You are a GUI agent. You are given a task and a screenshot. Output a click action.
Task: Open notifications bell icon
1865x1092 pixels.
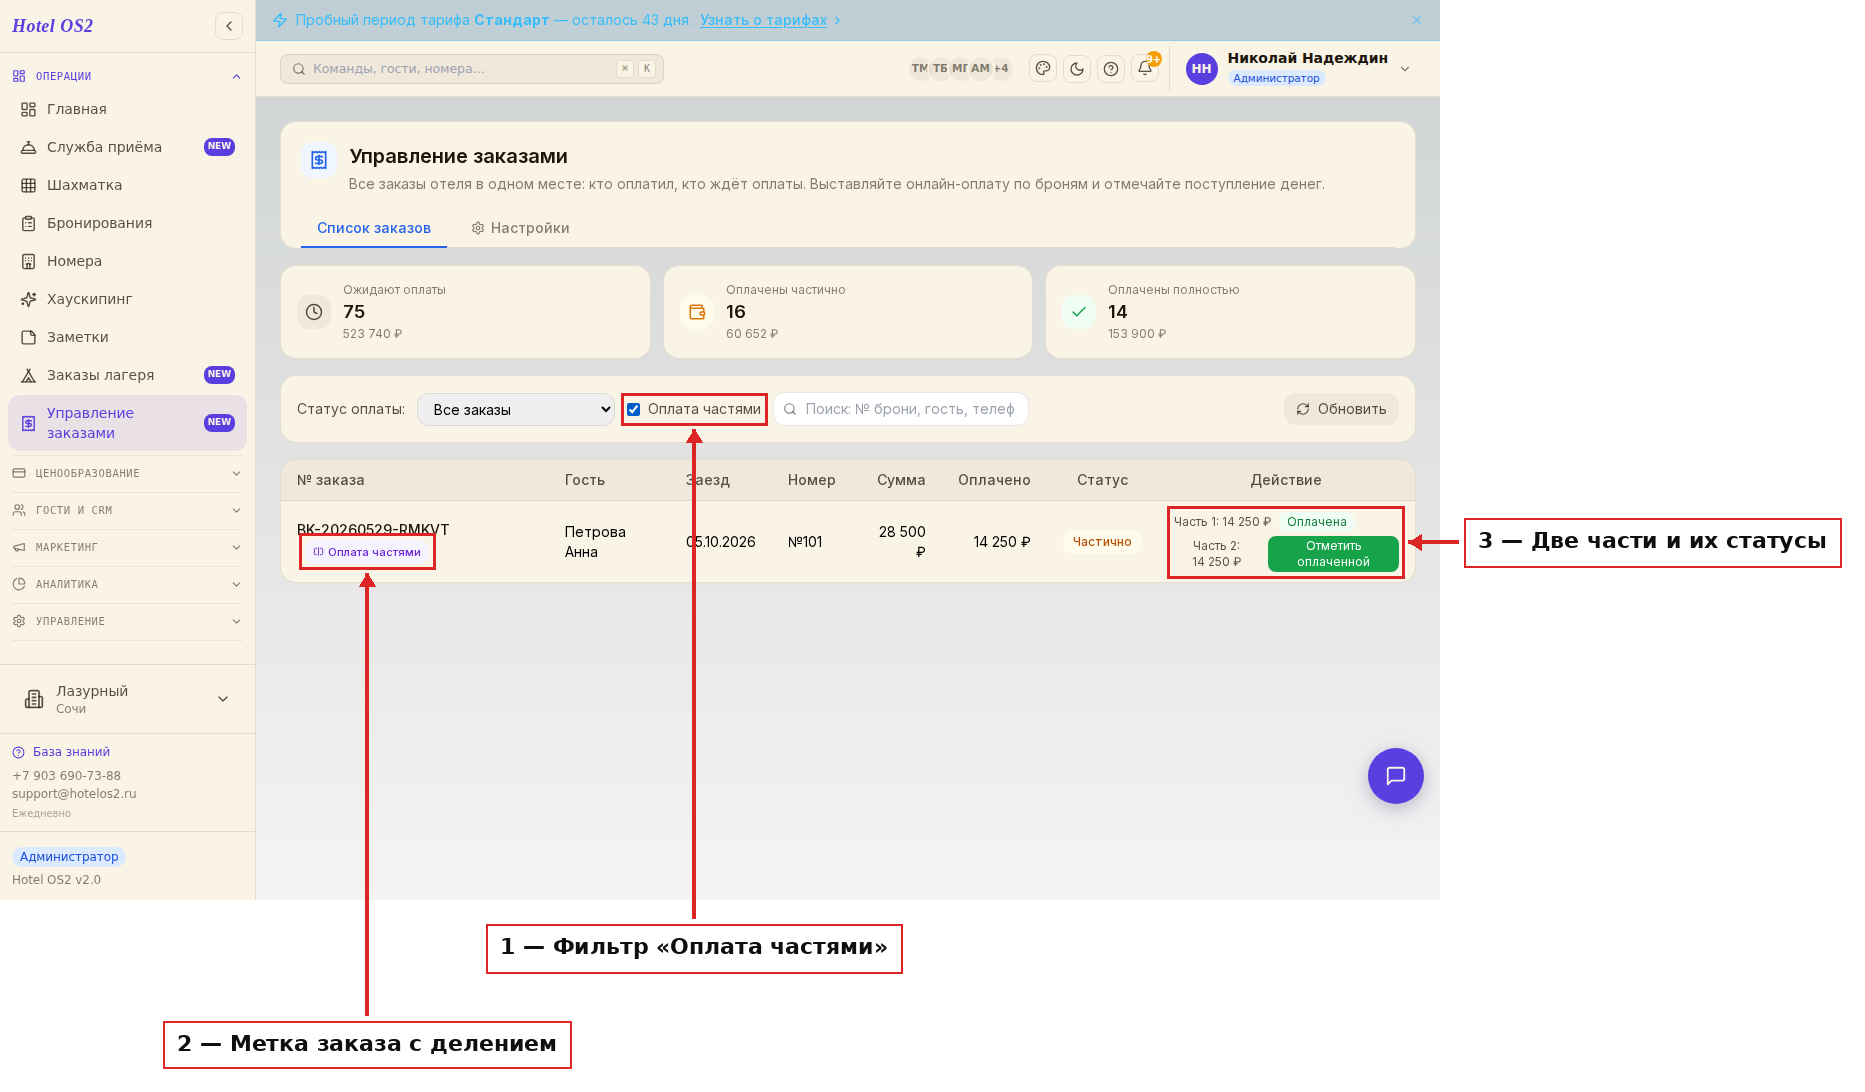(x=1145, y=69)
